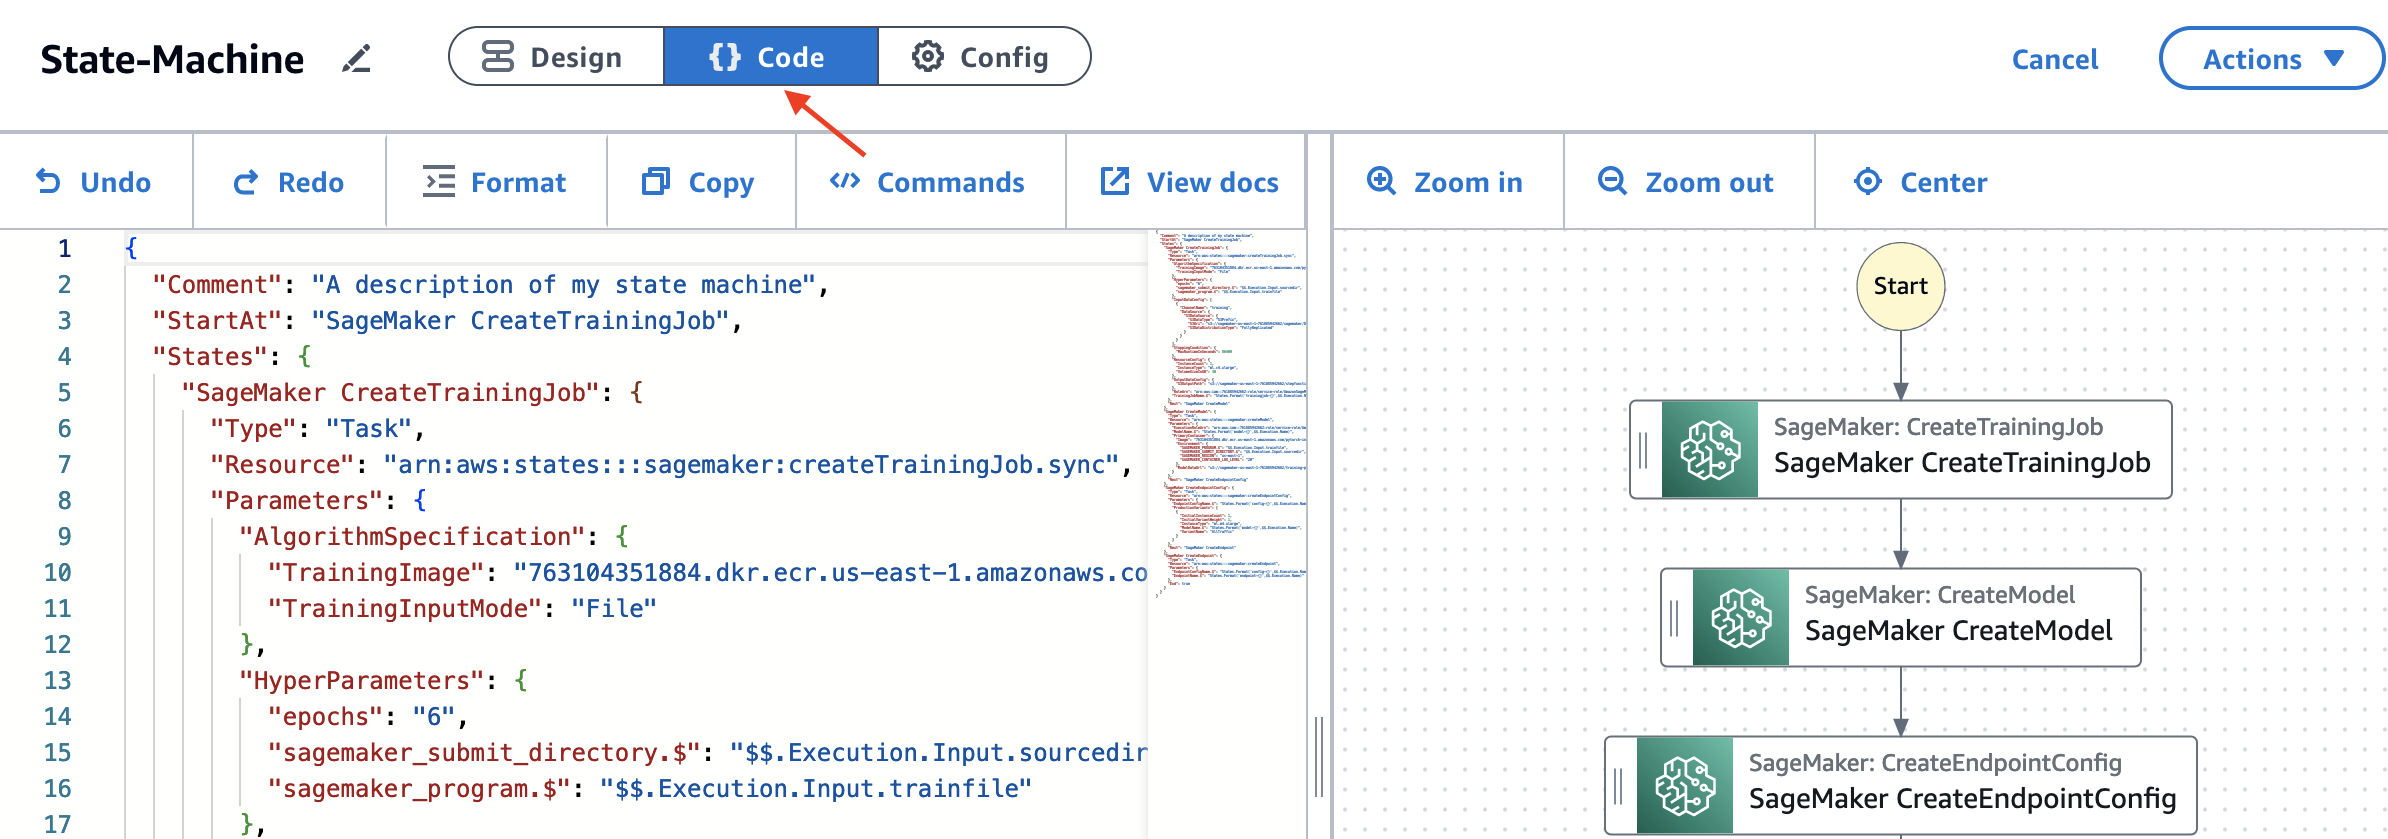Viewport: 2388px width, 839px height.
Task: Click the "Task" value on line 6
Action: coord(369,429)
